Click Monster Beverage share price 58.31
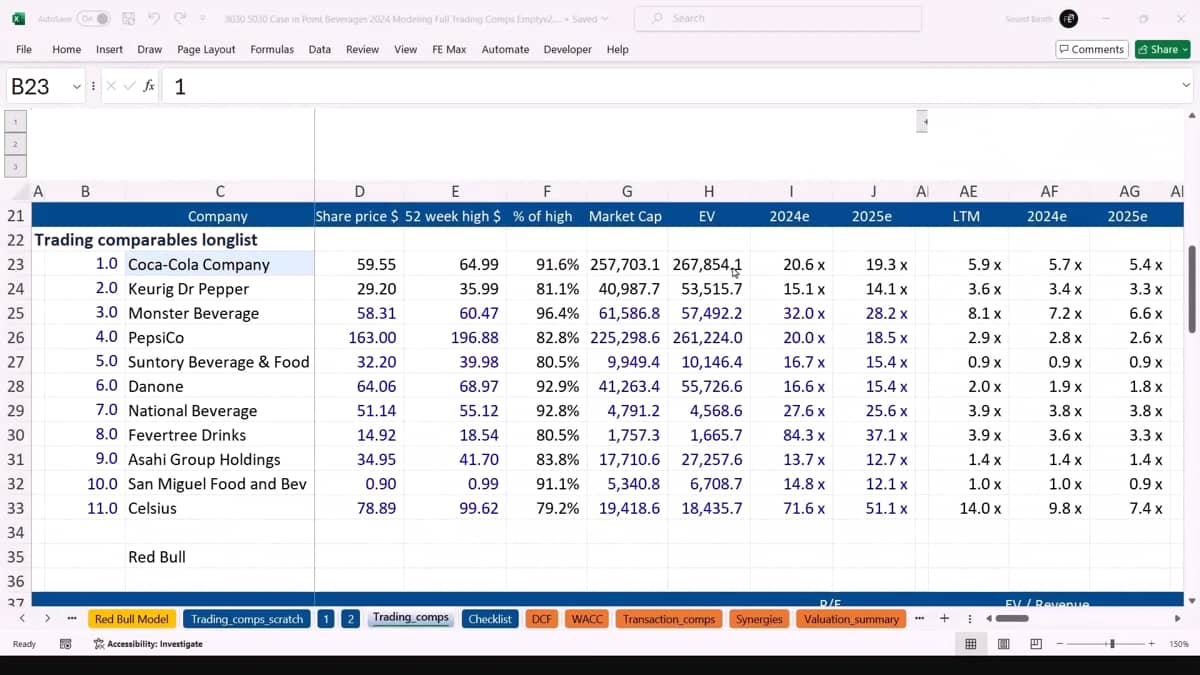The height and width of the screenshot is (675, 1200). pos(360,313)
